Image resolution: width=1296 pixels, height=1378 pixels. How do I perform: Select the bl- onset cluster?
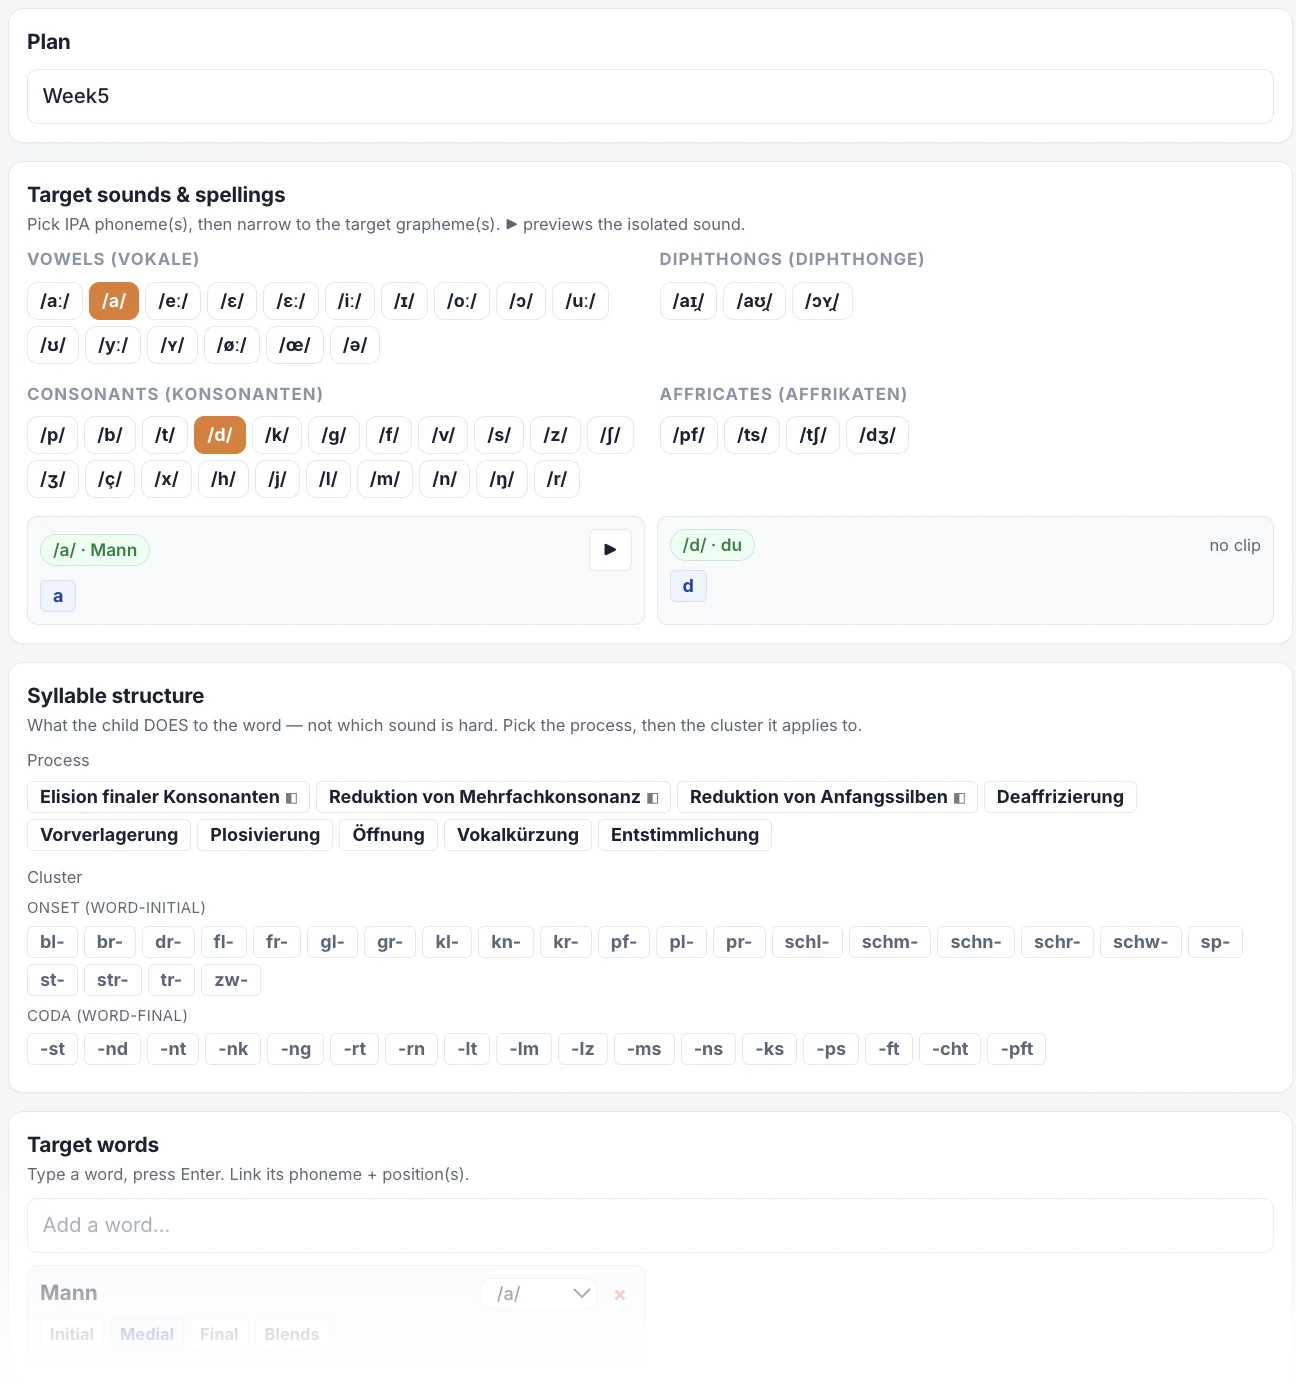[52, 942]
